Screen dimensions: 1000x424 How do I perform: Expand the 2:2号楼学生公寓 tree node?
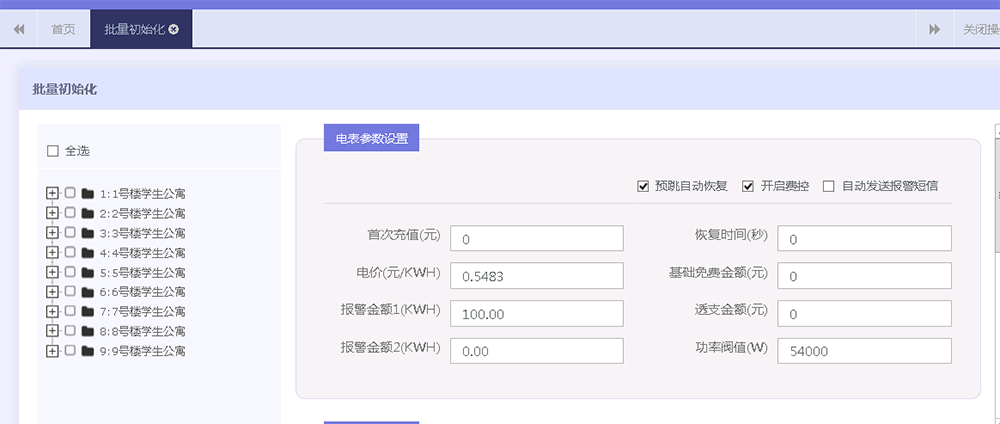click(53, 213)
